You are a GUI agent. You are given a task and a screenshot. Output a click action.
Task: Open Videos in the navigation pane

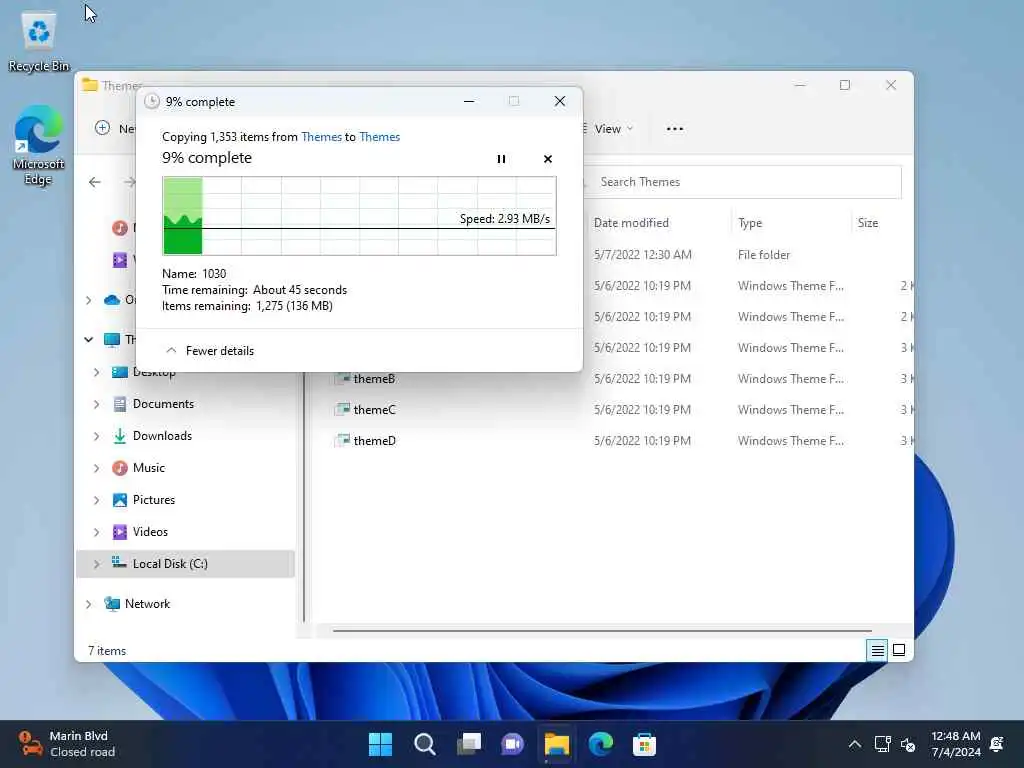coord(150,532)
